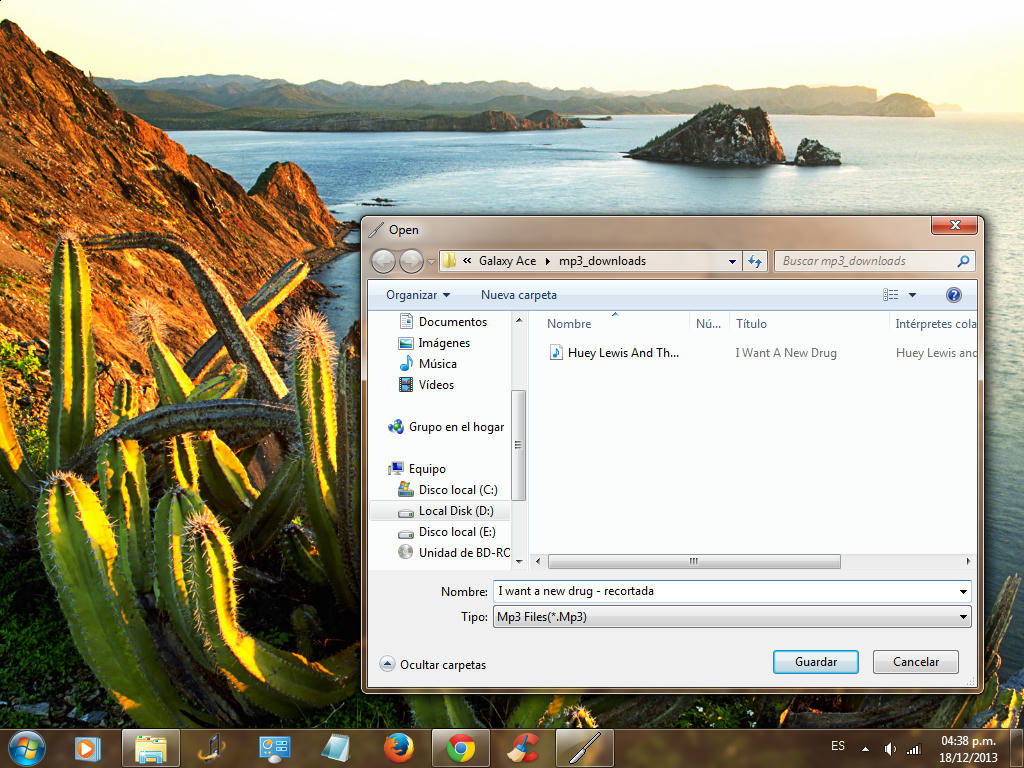This screenshot has width=1024, height=768.
Task: Open Firefox from the taskbar
Action: pyautogui.click(x=399, y=747)
